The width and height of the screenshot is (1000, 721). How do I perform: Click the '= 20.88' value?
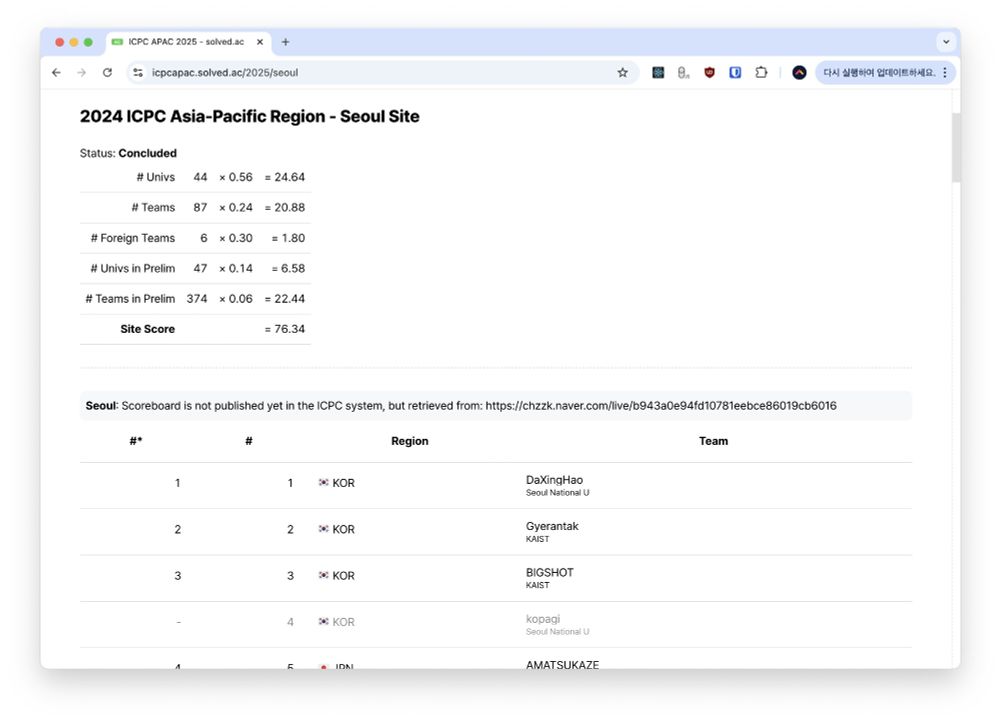click(284, 207)
